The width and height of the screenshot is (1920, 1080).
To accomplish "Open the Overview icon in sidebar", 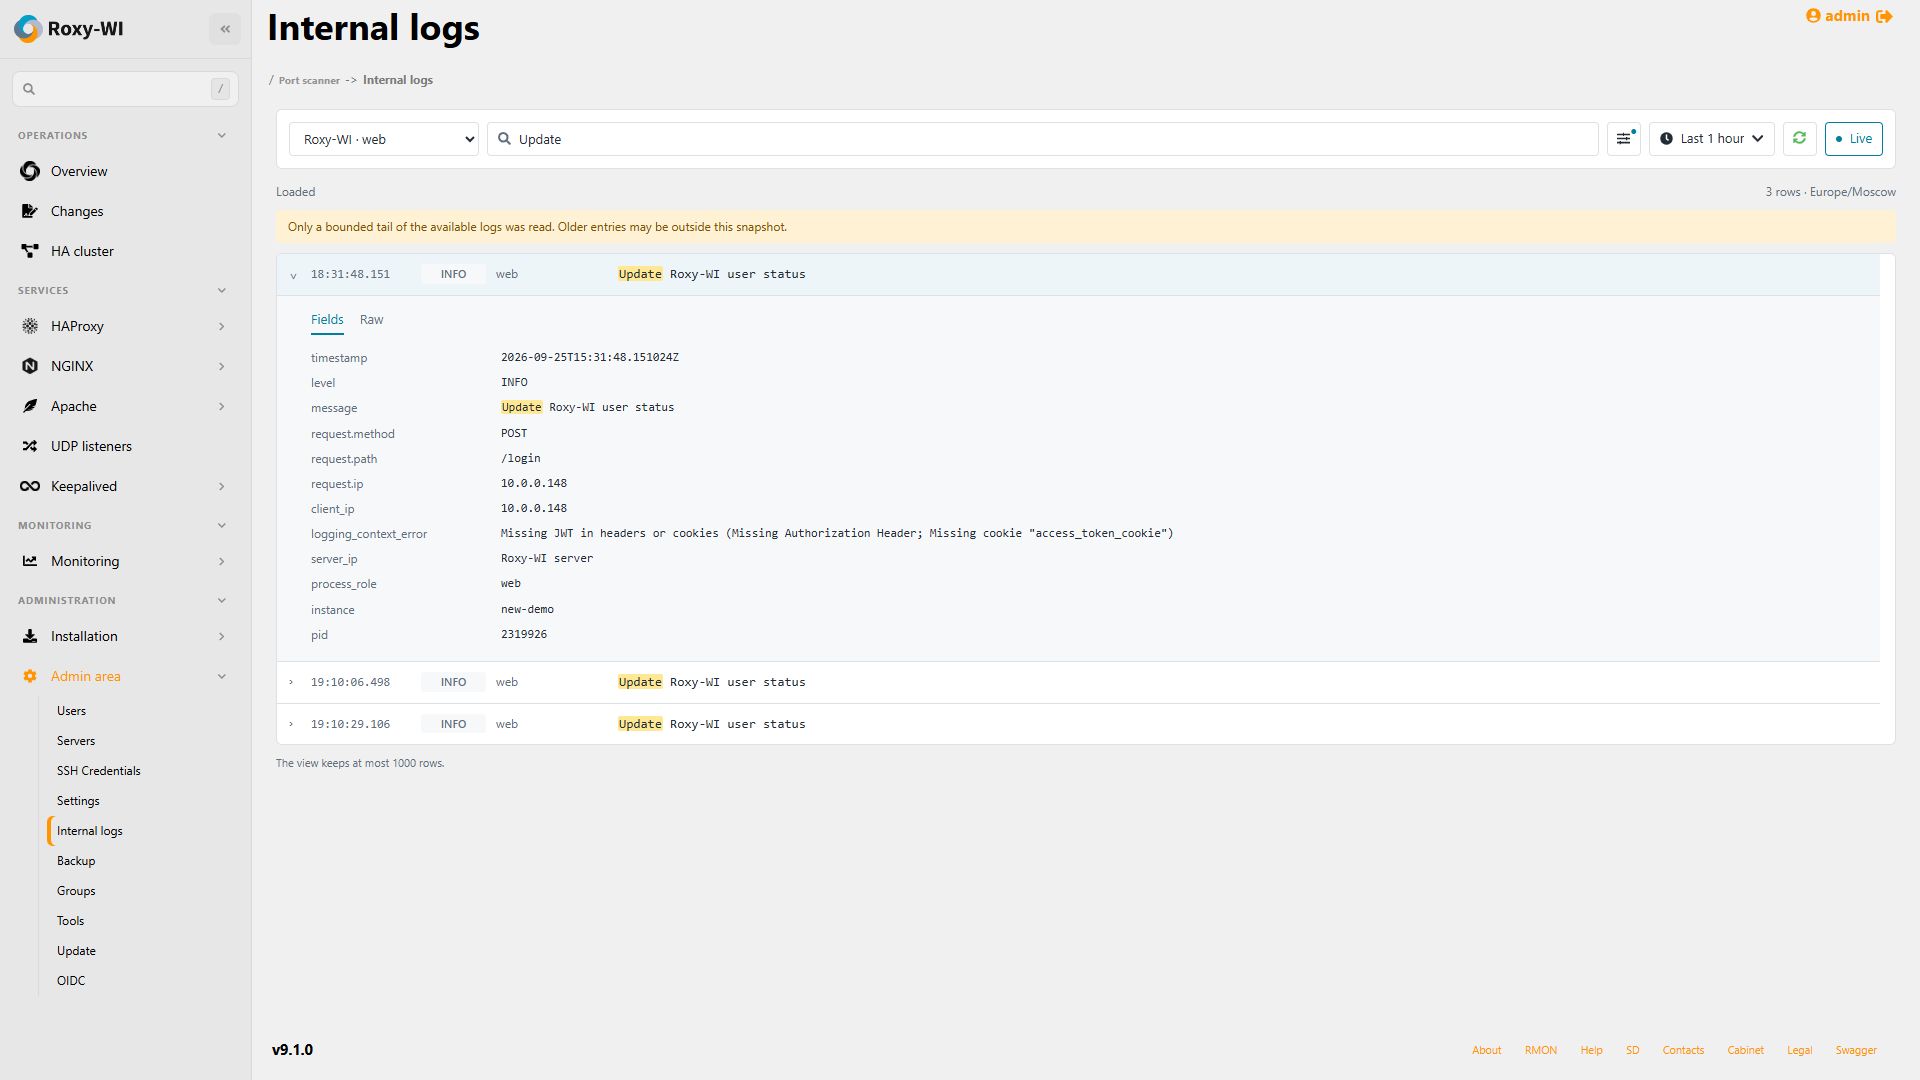I will pyautogui.click(x=30, y=171).
